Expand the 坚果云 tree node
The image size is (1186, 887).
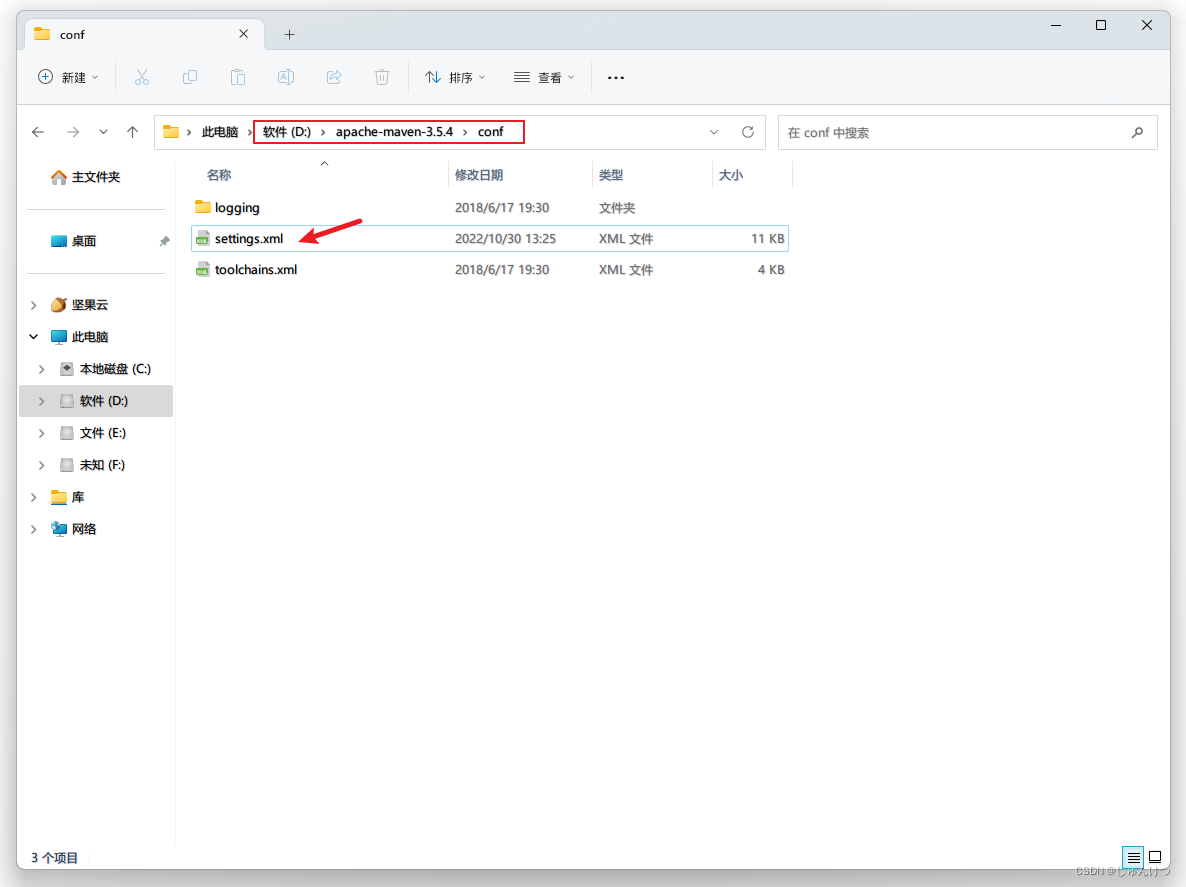[x=33, y=305]
